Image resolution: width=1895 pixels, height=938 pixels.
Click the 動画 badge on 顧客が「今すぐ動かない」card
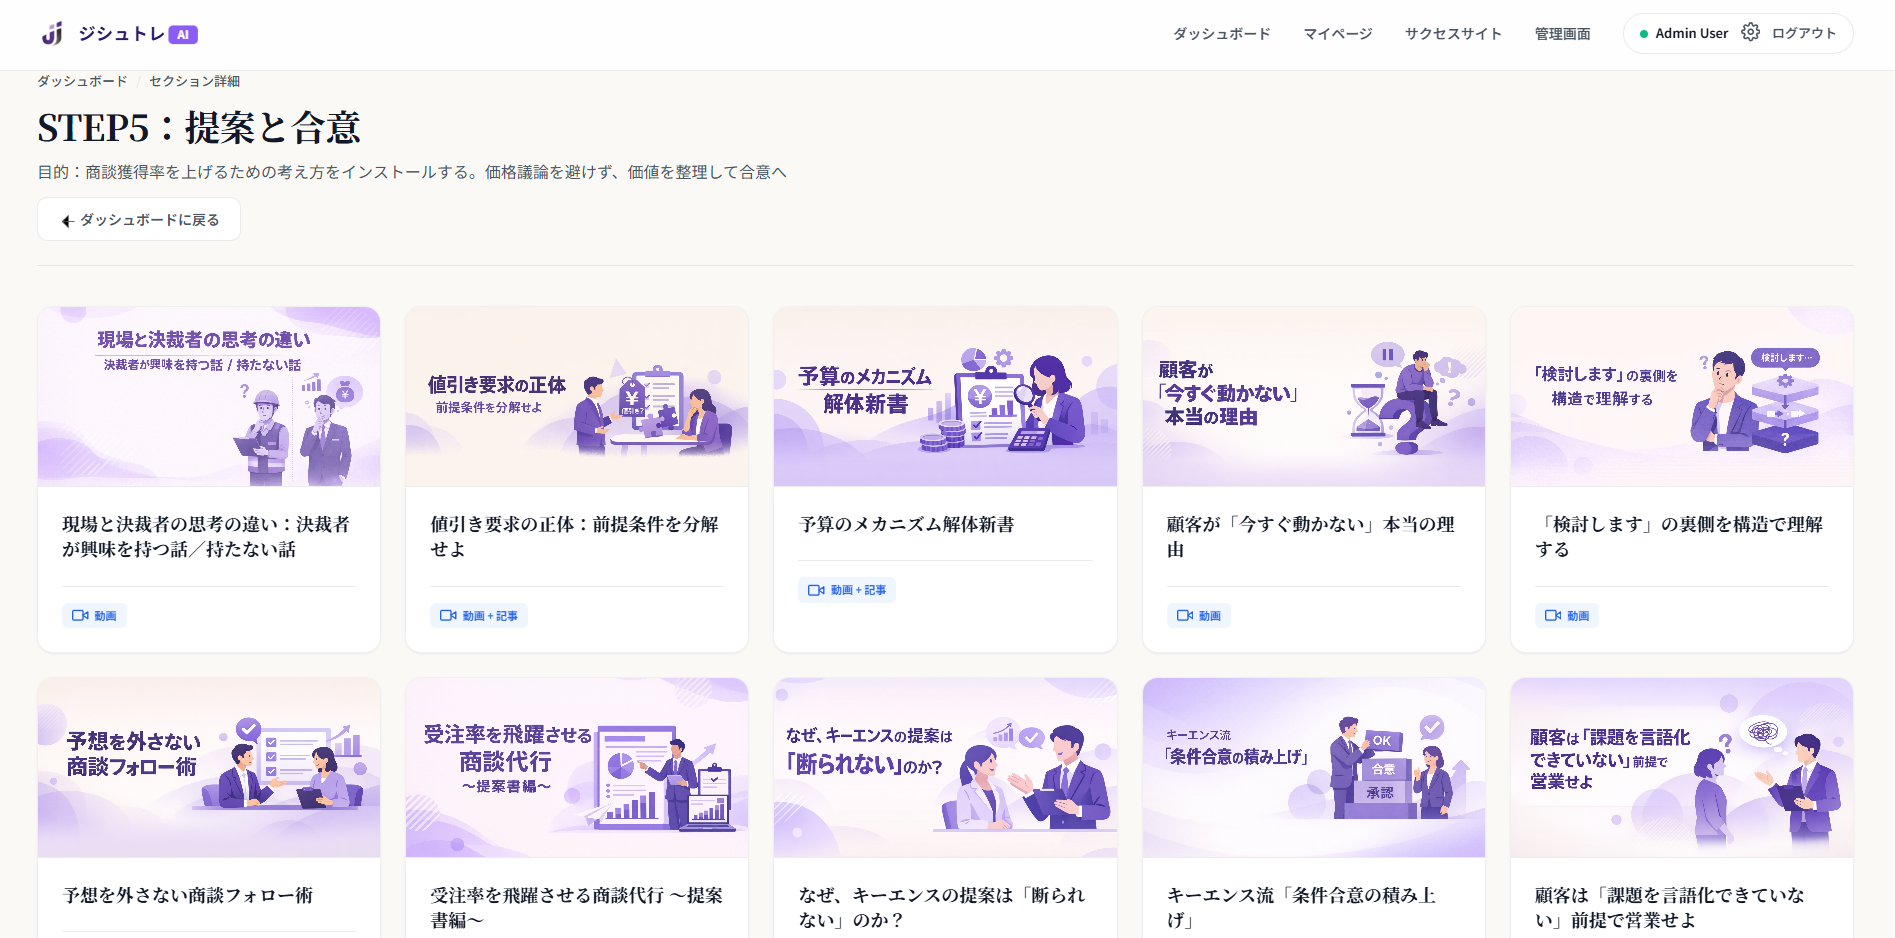pos(1198,616)
